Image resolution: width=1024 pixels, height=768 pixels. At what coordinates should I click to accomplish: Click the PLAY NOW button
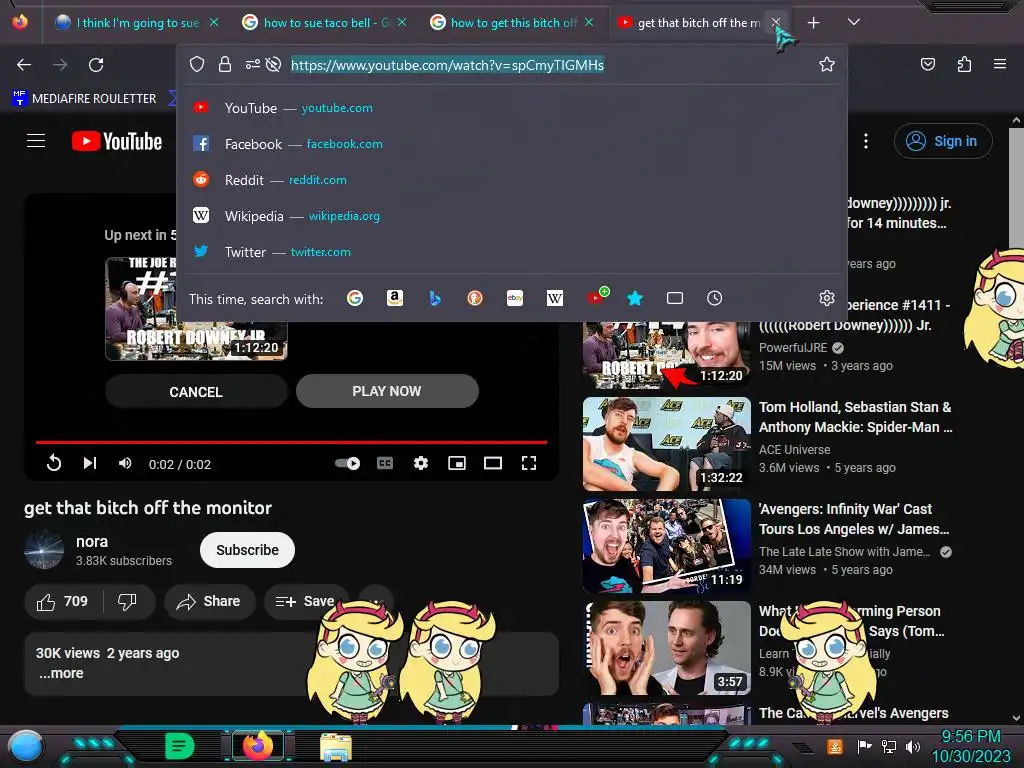[x=387, y=391]
